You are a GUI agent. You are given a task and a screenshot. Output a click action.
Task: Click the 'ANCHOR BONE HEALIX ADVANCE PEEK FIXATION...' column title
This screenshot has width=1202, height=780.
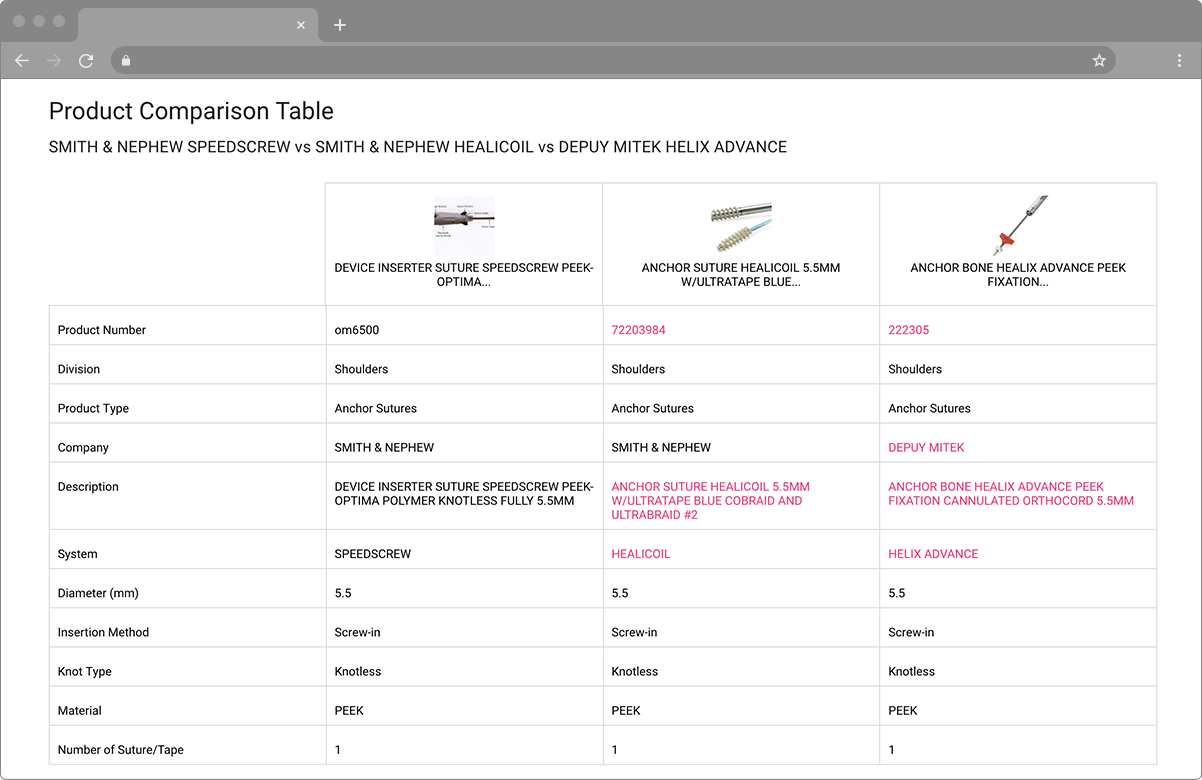(x=1018, y=275)
